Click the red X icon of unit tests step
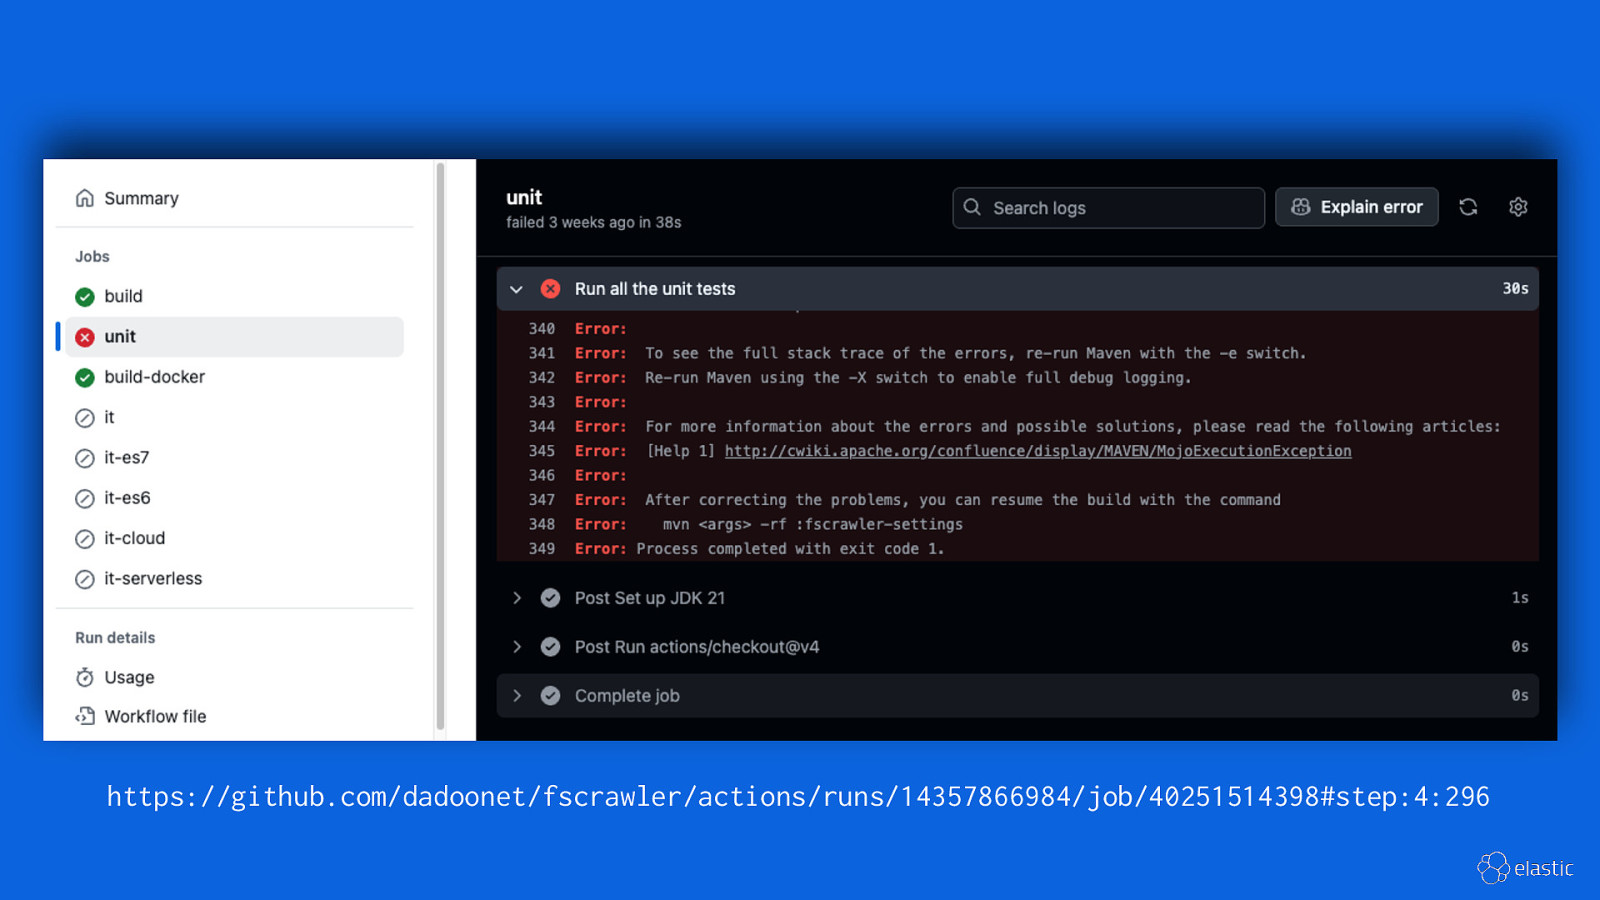This screenshot has width=1600, height=900. (550, 289)
